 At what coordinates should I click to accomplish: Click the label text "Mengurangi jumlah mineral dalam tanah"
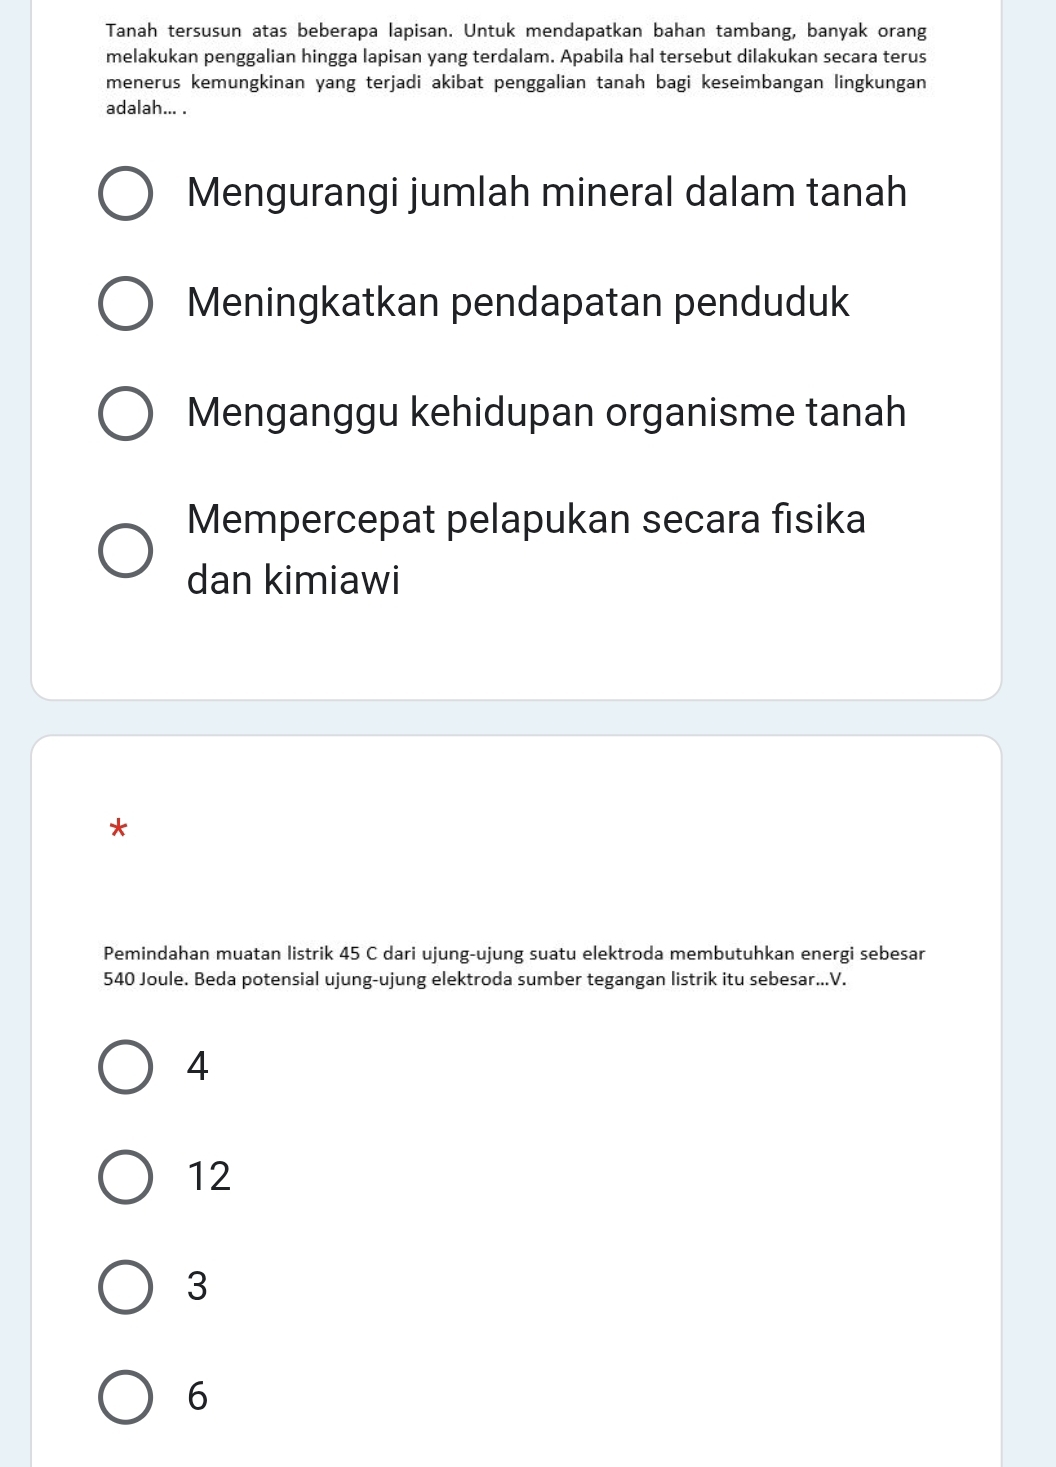546,192
